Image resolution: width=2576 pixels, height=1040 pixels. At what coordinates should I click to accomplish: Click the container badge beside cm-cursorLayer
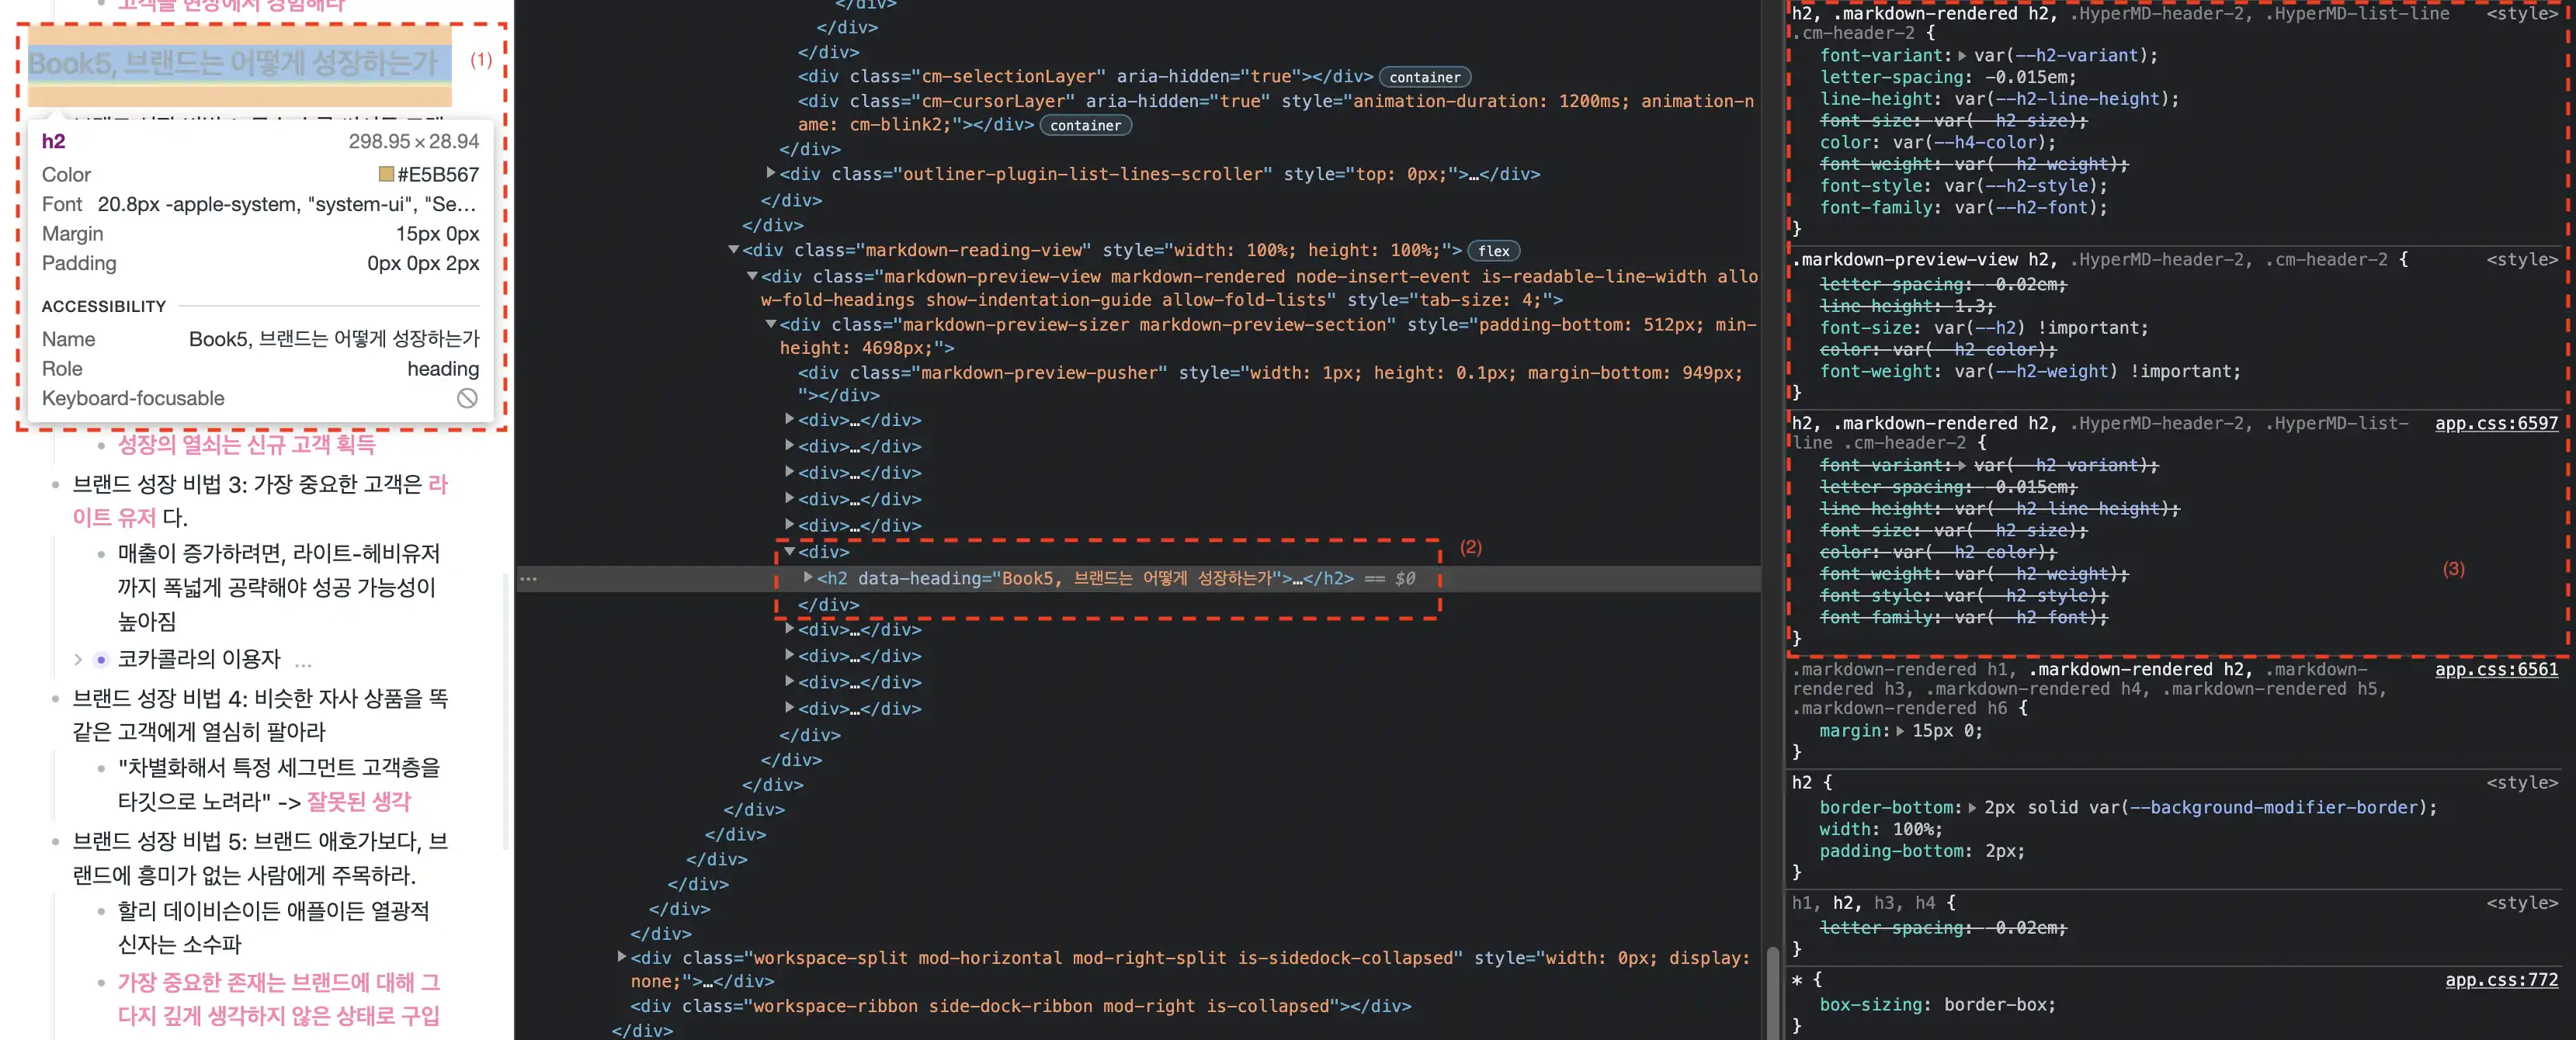pos(1085,125)
